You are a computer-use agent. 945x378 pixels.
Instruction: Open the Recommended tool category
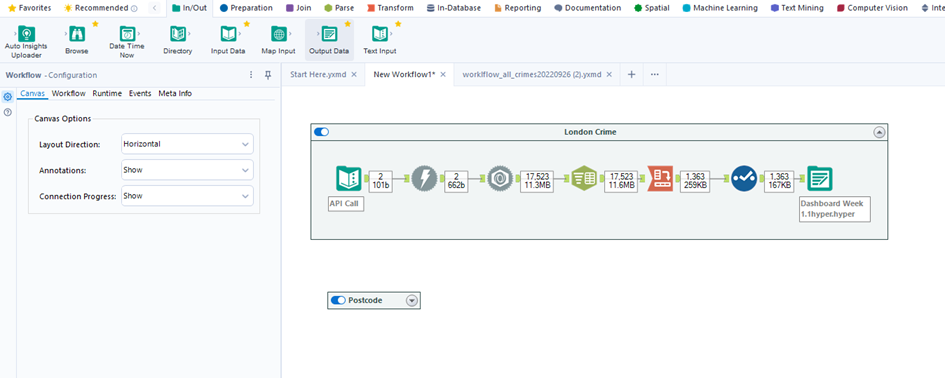point(101,8)
